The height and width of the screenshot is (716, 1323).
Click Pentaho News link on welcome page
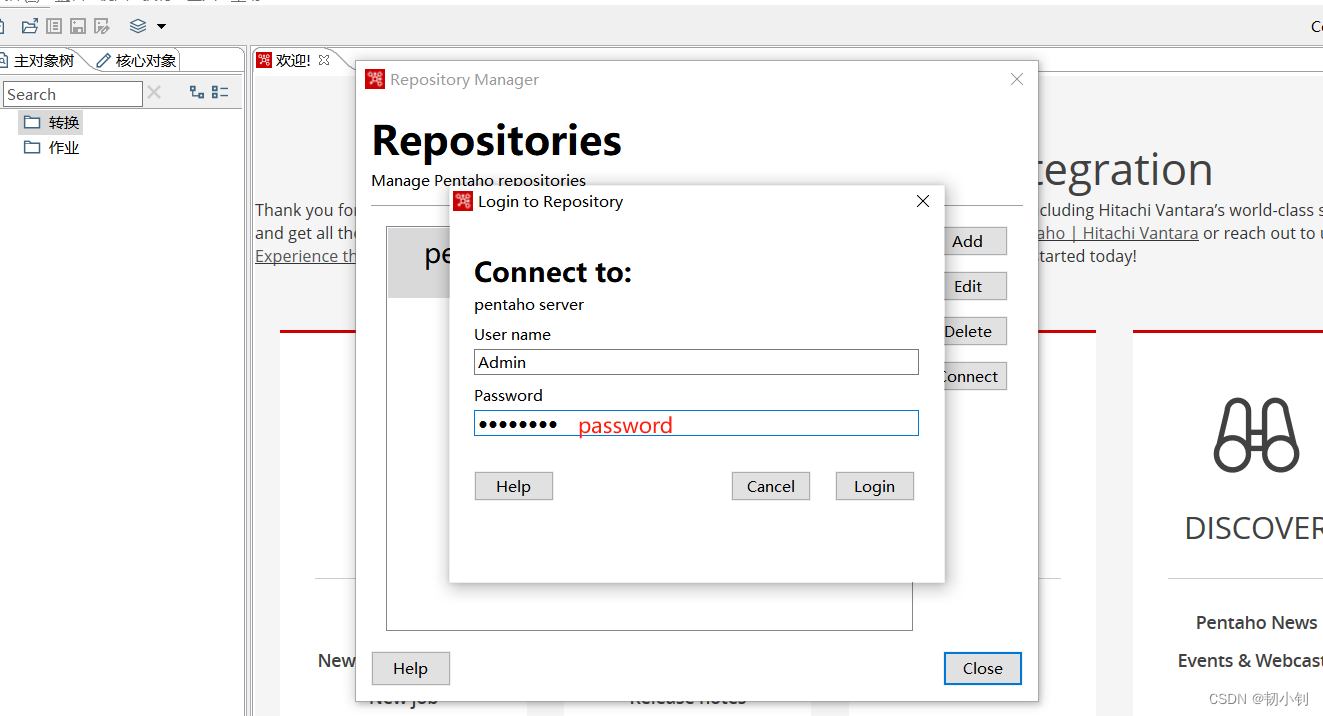1256,622
